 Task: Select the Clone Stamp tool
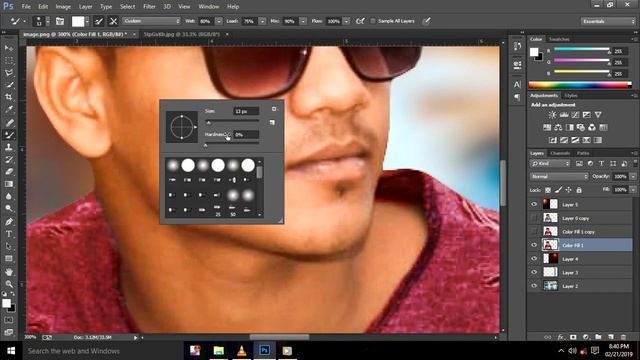click(9, 147)
